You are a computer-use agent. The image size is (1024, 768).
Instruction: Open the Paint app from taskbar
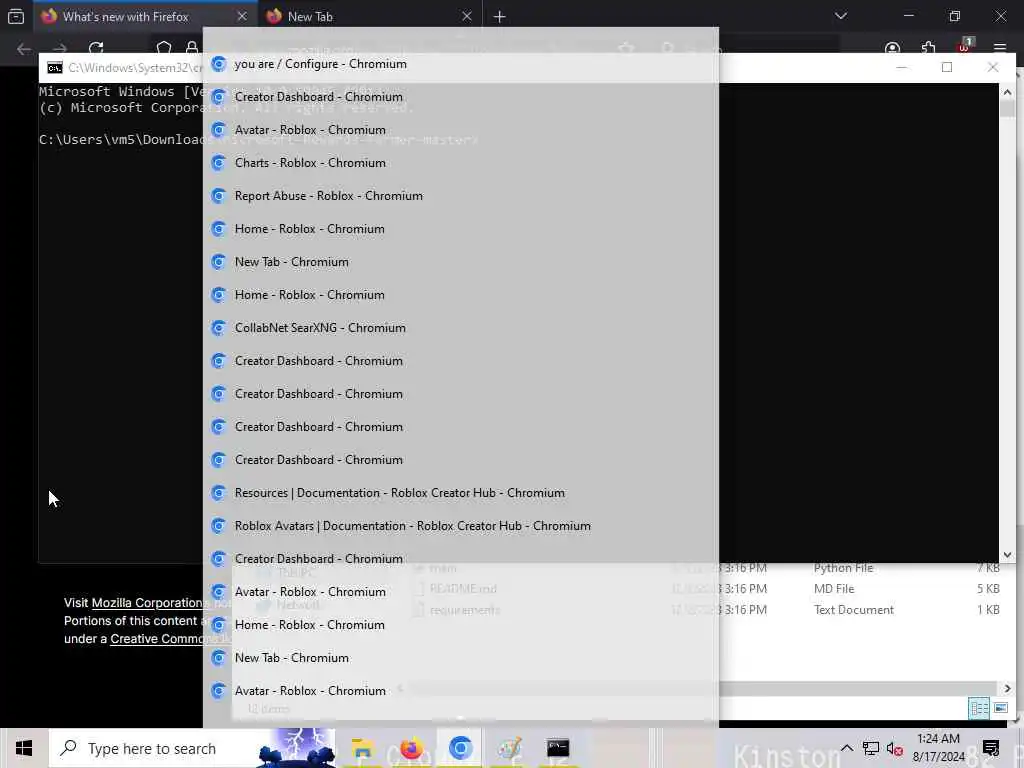click(x=509, y=748)
